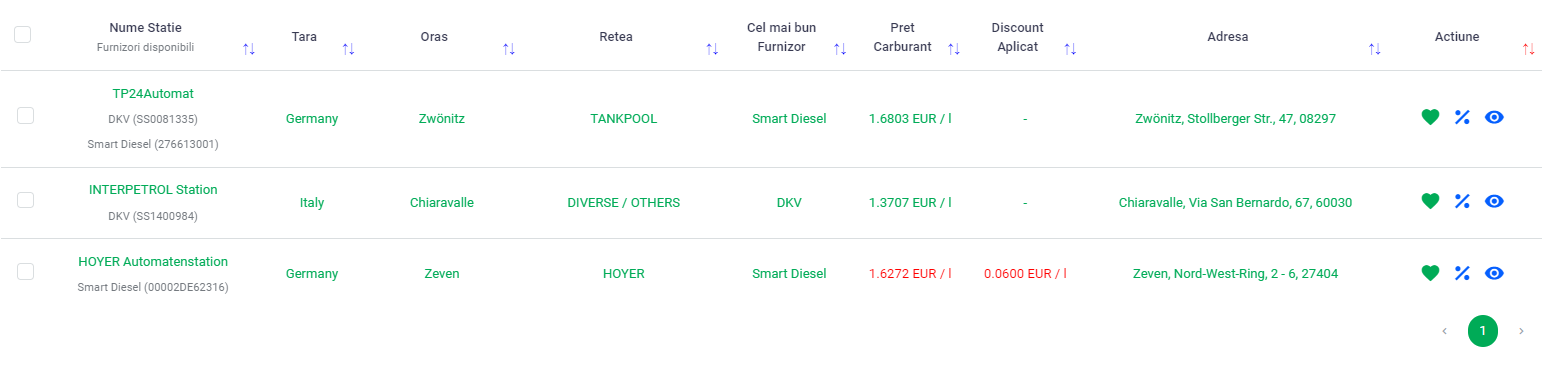Go to pagination page 1 button
Viewport: 1555px width, 377px height.
1483,330
